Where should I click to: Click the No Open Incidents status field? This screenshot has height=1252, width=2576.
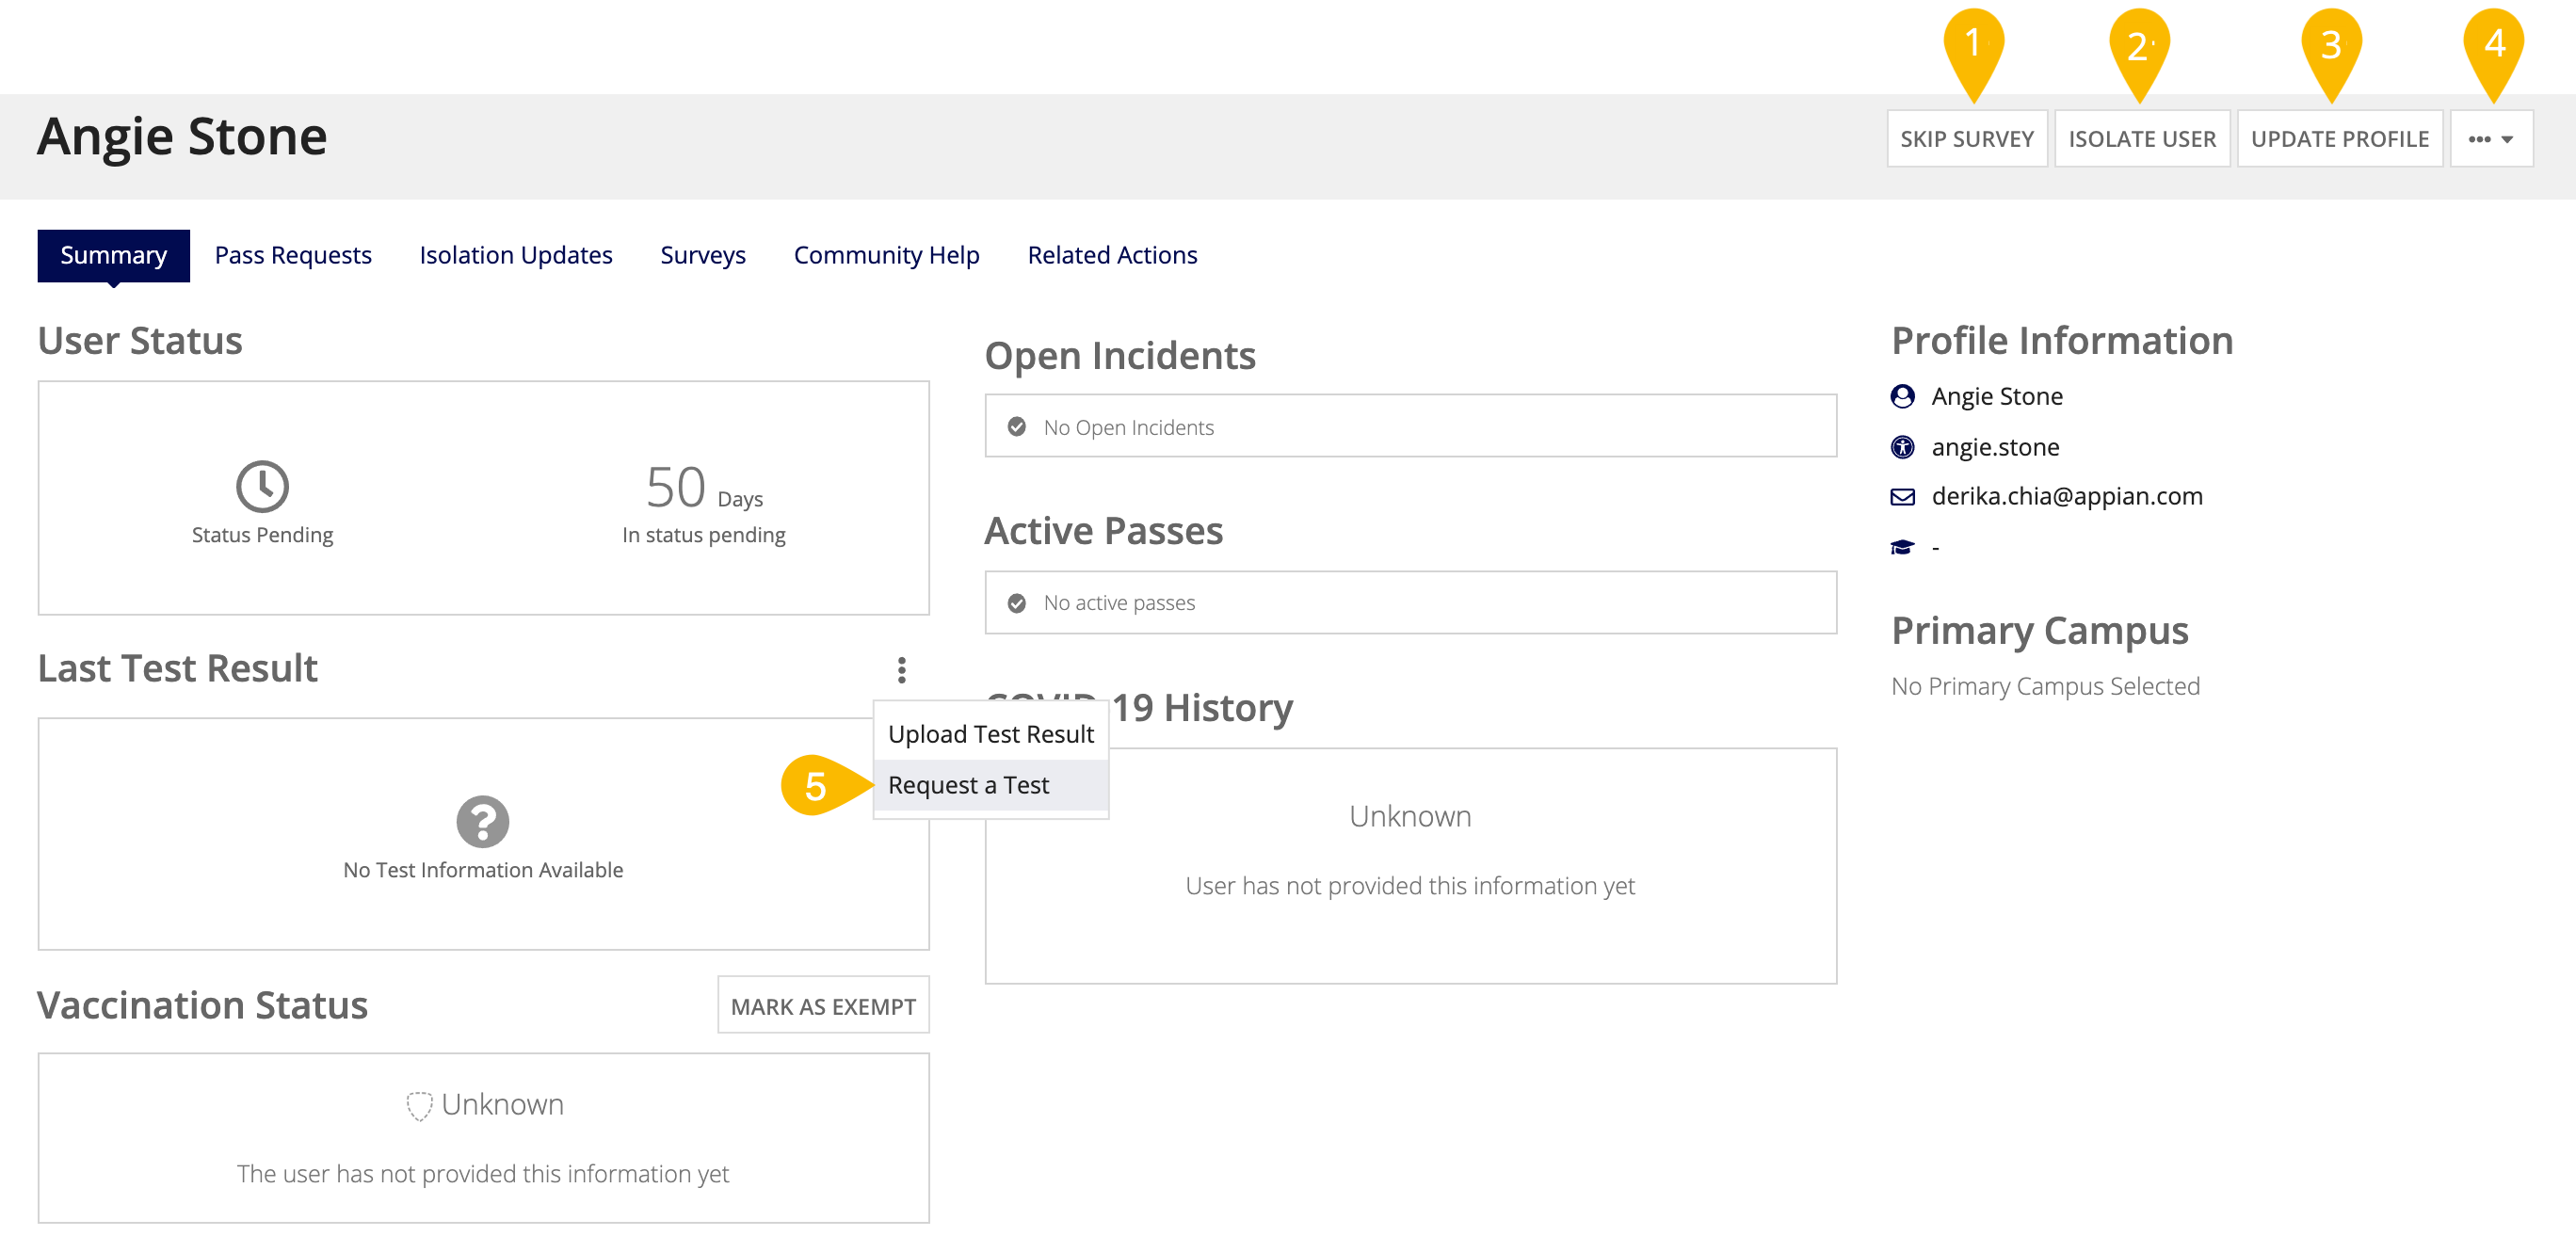(x=1409, y=427)
